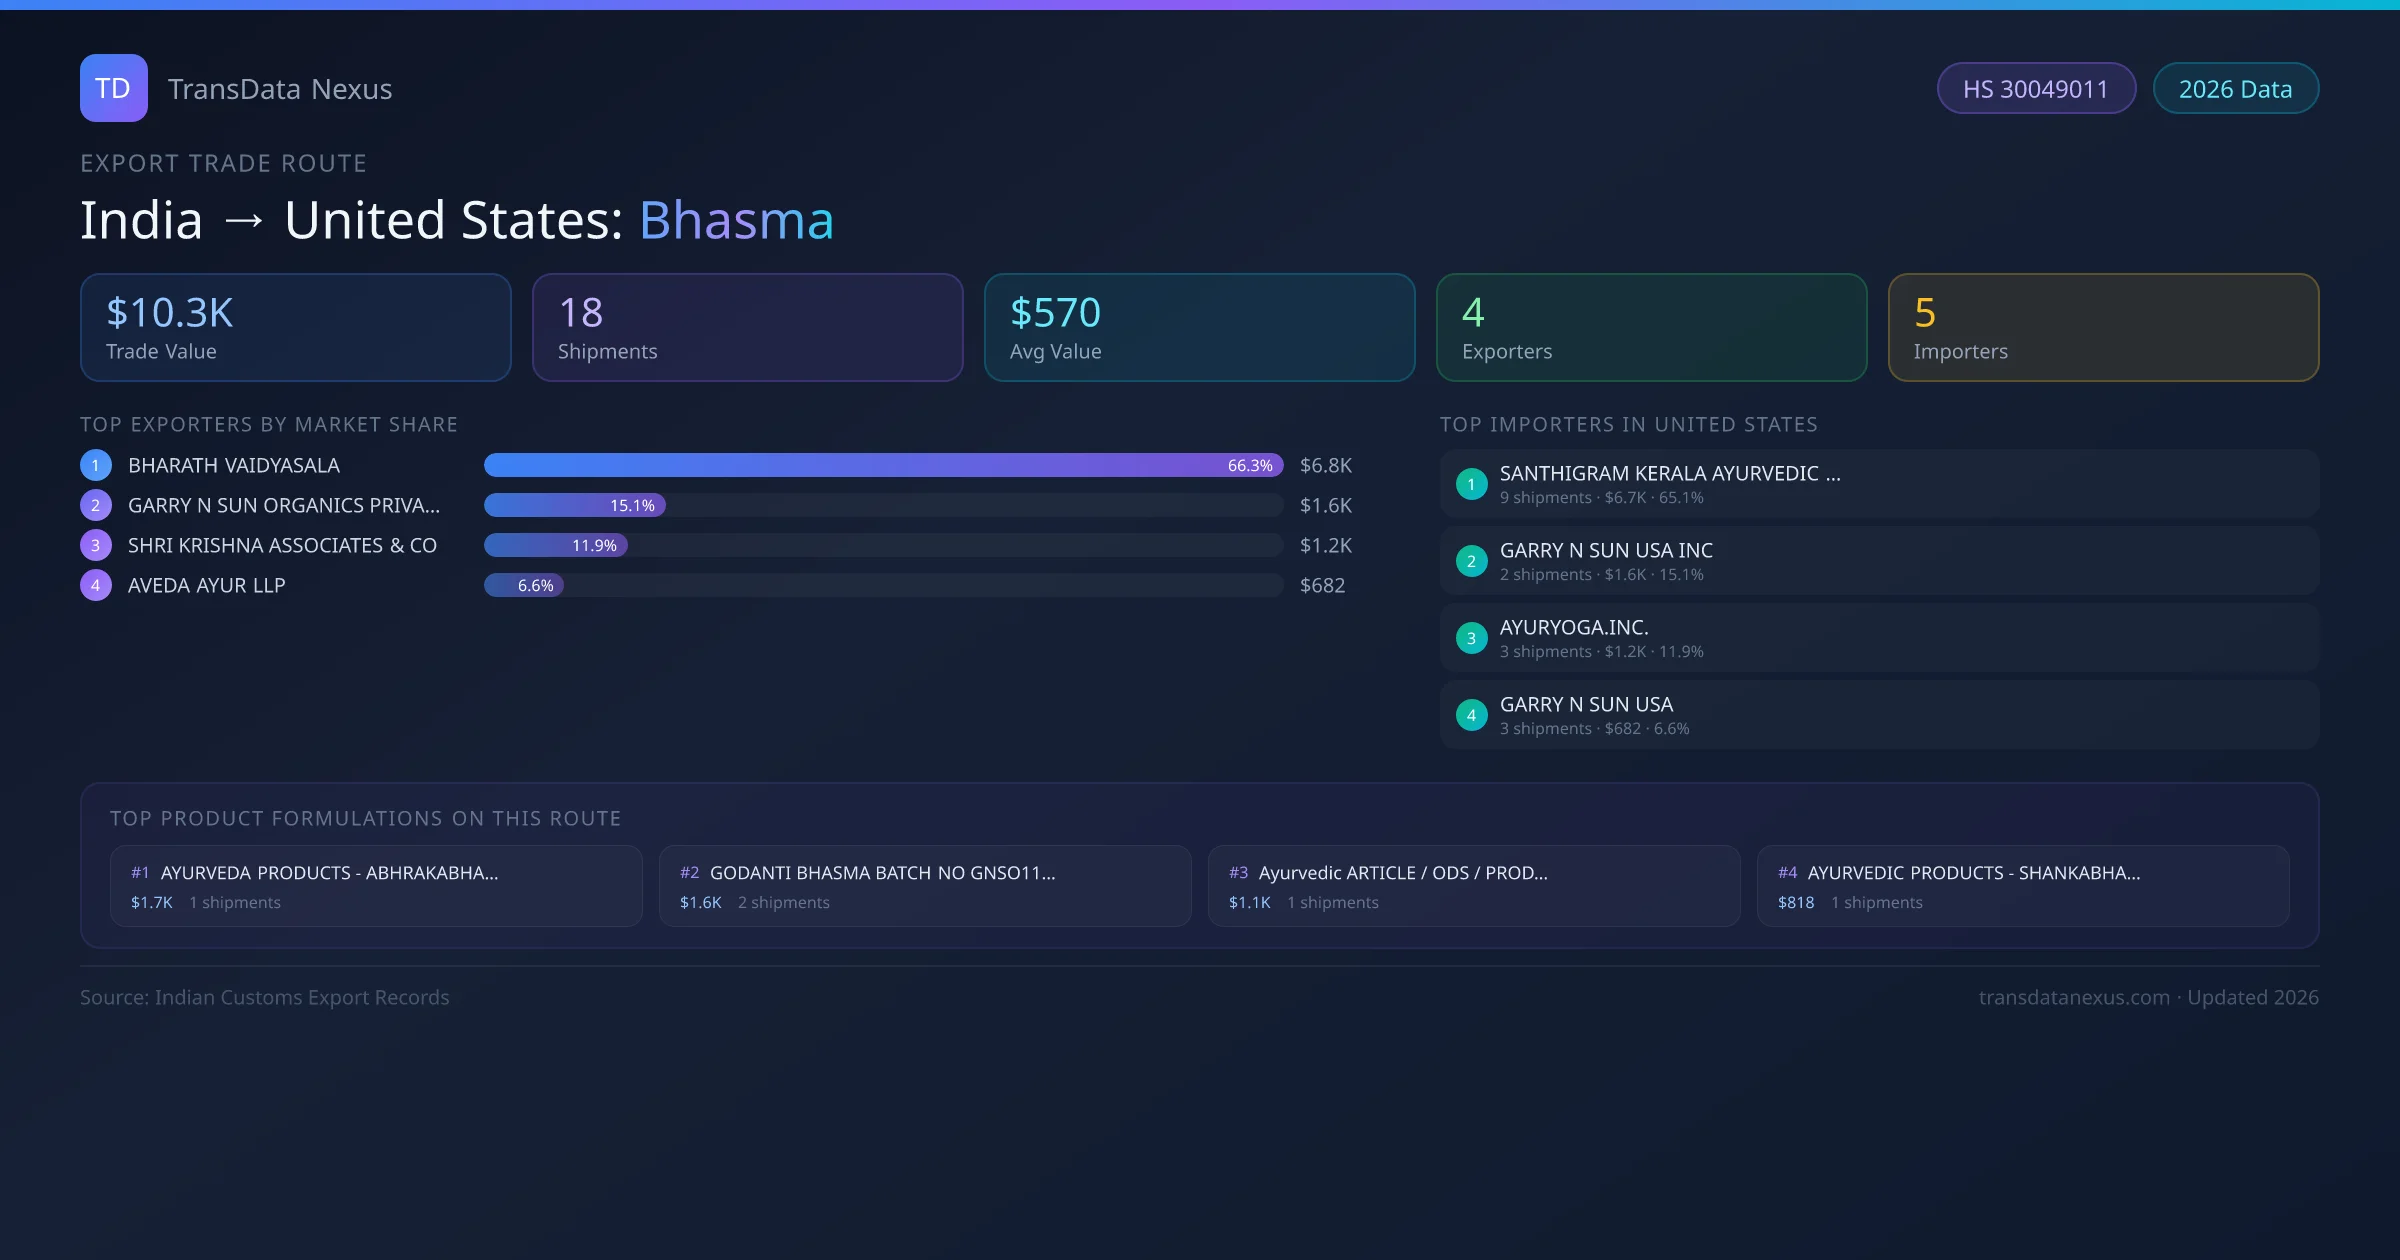Click the TD TransData Nexus logo icon
This screenshot has width=2400, height=1260.
[113, 88]
